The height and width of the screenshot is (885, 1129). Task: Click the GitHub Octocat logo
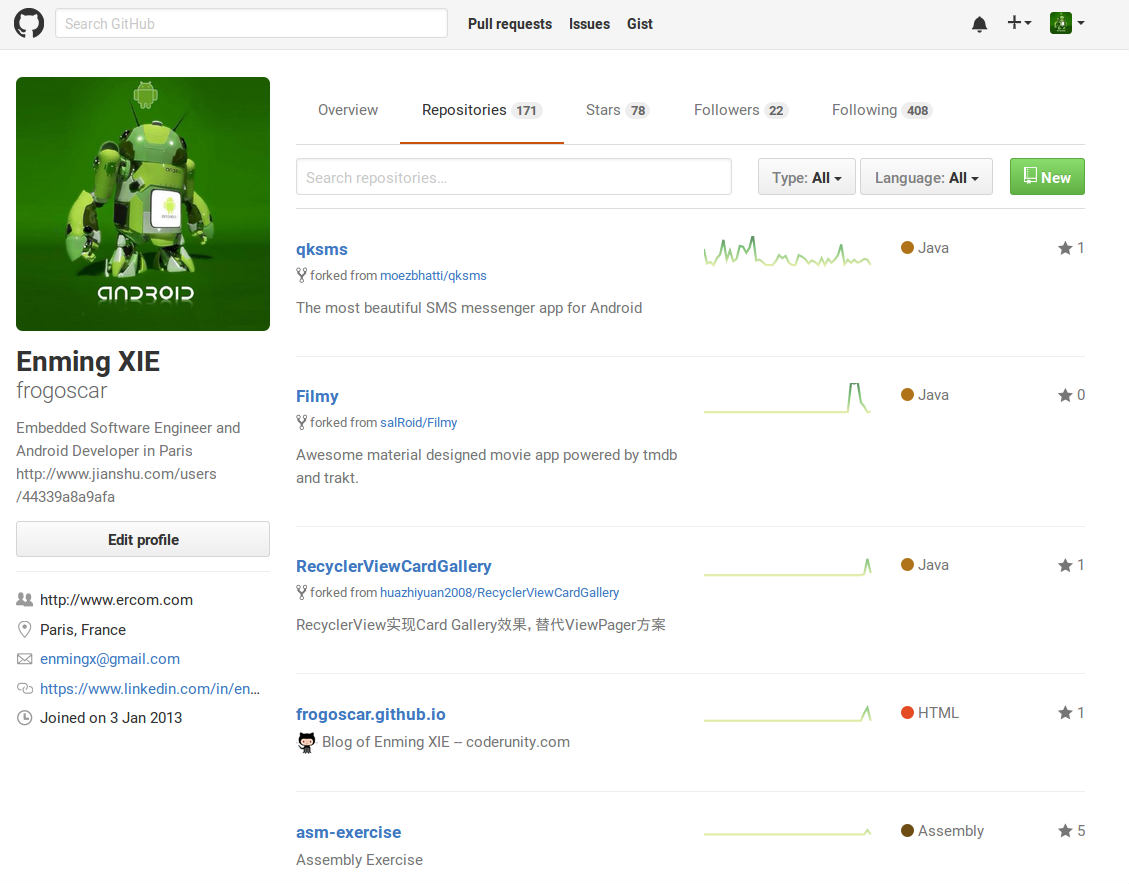tap(29, 24)
